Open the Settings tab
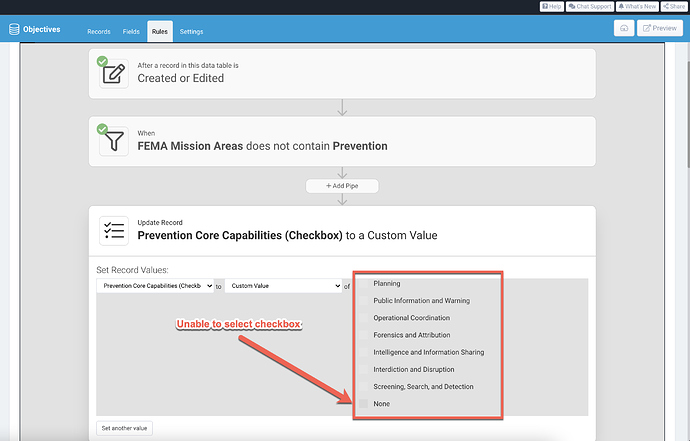The height and width of the screenshot is (441, 690). [x=191, y=32]
